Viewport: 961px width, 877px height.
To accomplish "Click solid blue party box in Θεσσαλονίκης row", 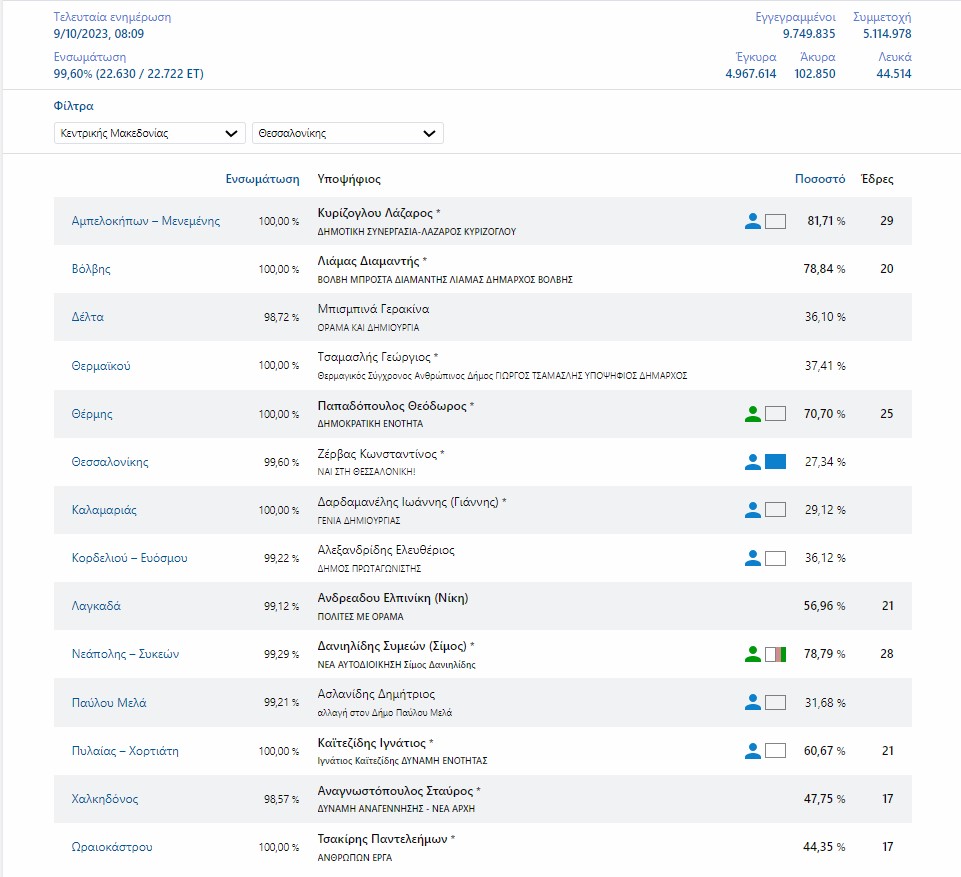I will [775, 462].
